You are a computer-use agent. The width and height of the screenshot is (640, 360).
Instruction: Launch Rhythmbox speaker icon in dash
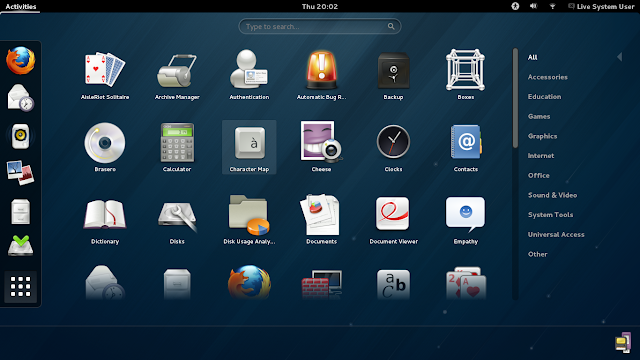click(x=20, y=136)
